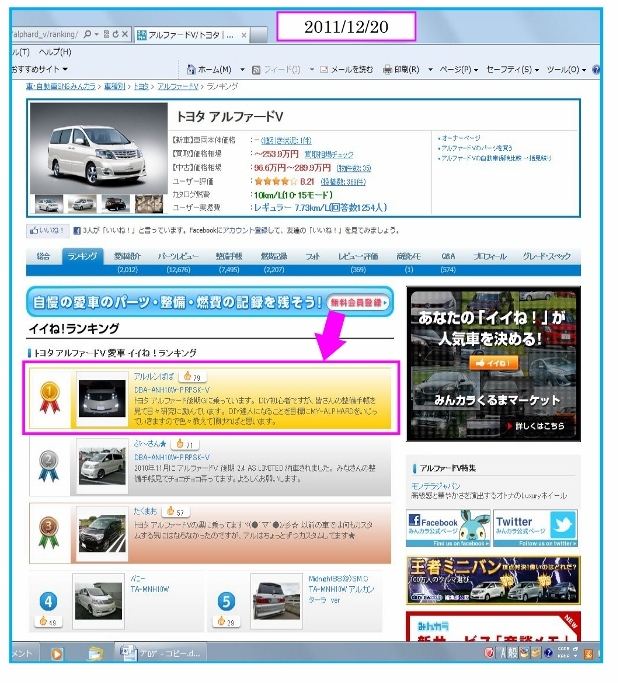Click the orange イイね! button in the side ad
This screenshot has height=684, width=618.
[494, 363]
